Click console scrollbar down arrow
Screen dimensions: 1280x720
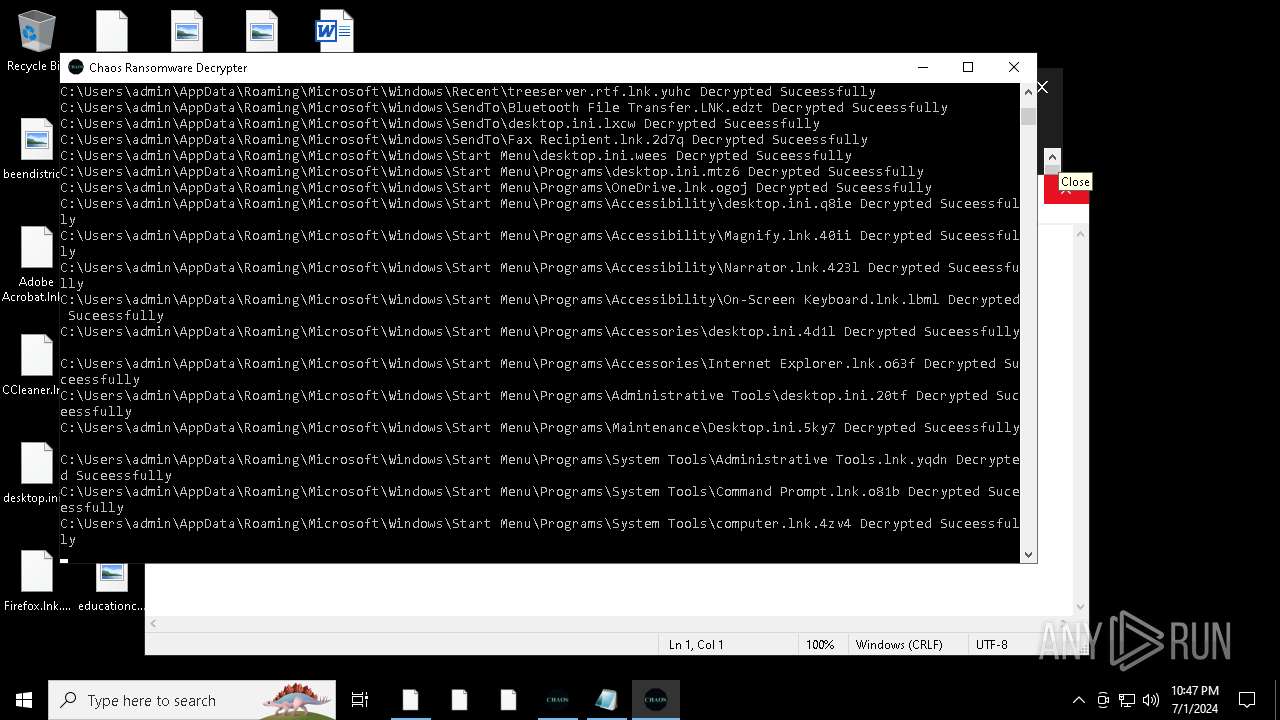[1028, 554]
